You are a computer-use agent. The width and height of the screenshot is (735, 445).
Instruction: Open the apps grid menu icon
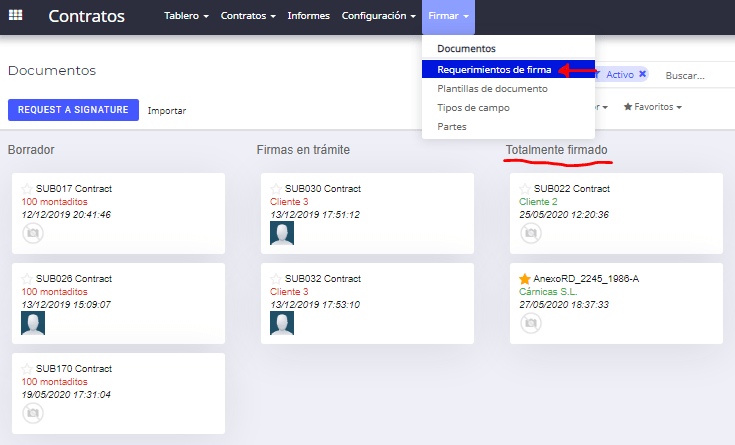[15, 15]
